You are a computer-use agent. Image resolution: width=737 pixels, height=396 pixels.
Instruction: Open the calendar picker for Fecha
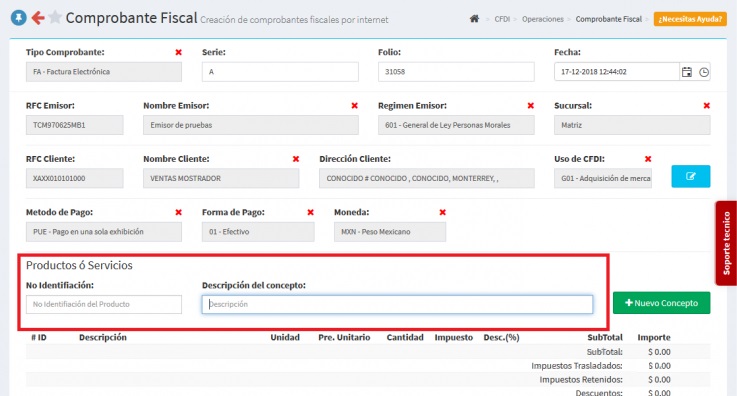(687, 72)
